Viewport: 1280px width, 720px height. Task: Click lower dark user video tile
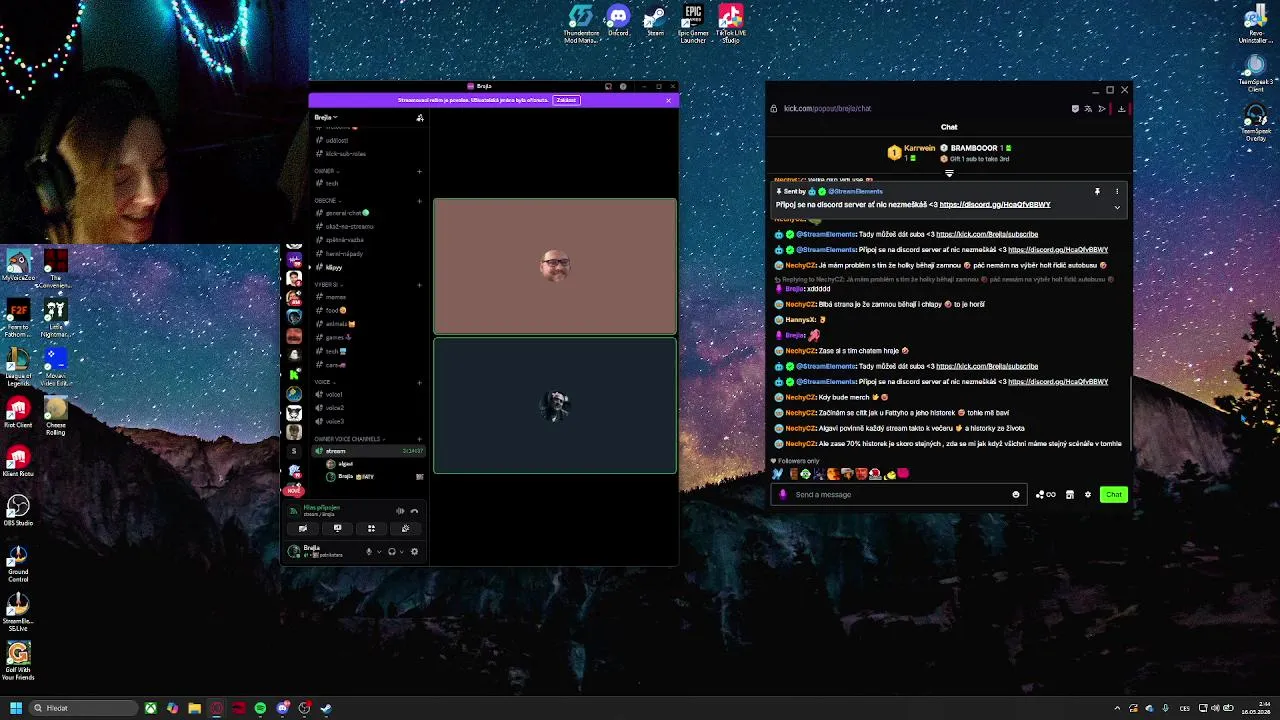pos(555,405)
